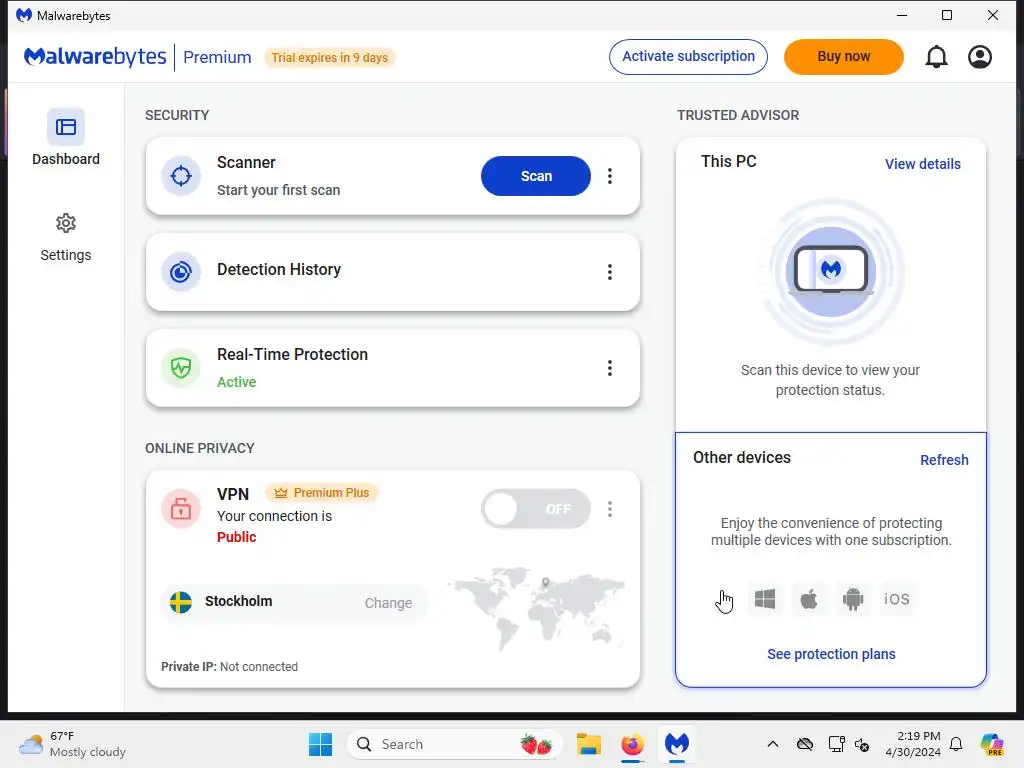The image size is (1024, 768).
Task: Click the Trial expires in 9 days badge
Action: click(330, 57)
